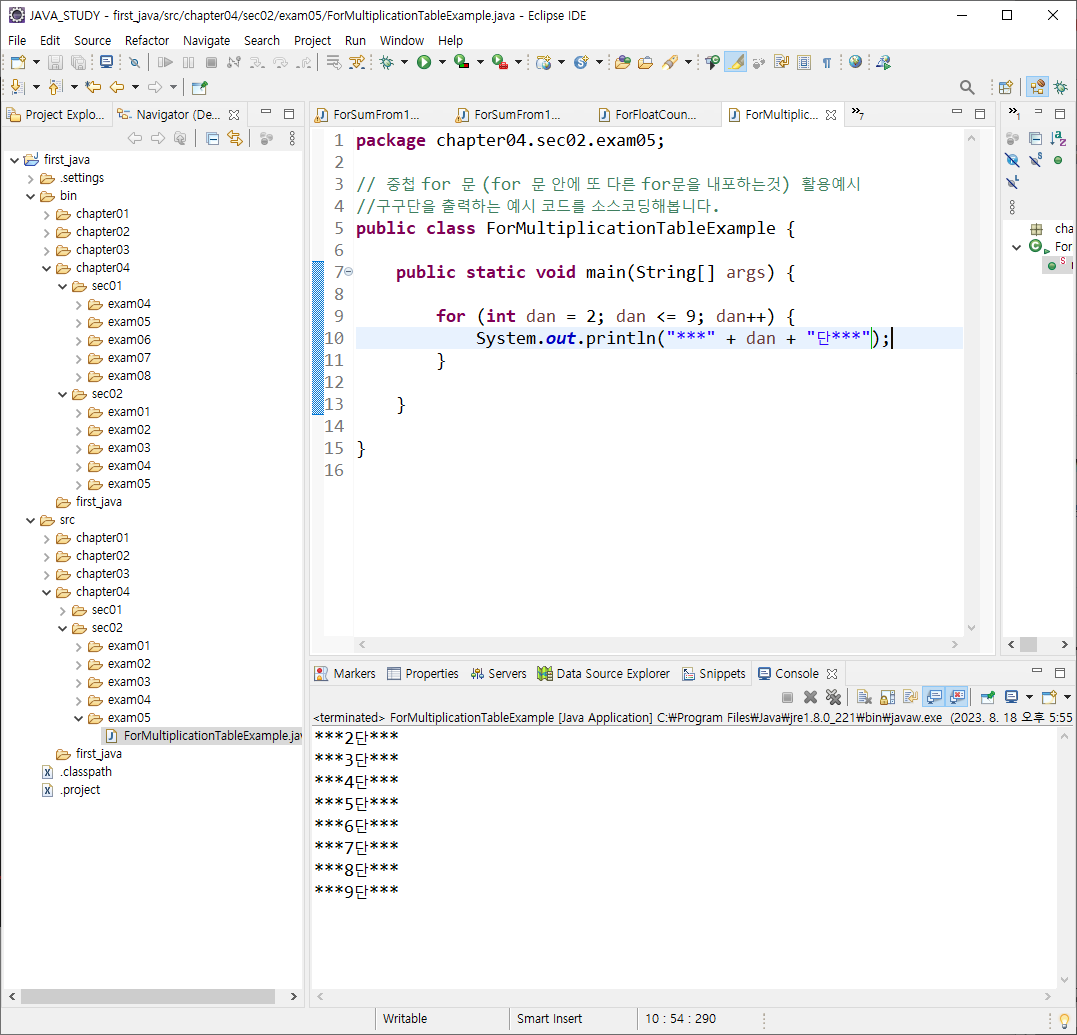Viewport: 1077px width, 1035px height.
Task: Toggle Block Selection Mode icon
Action: click(x=804, y=62)
